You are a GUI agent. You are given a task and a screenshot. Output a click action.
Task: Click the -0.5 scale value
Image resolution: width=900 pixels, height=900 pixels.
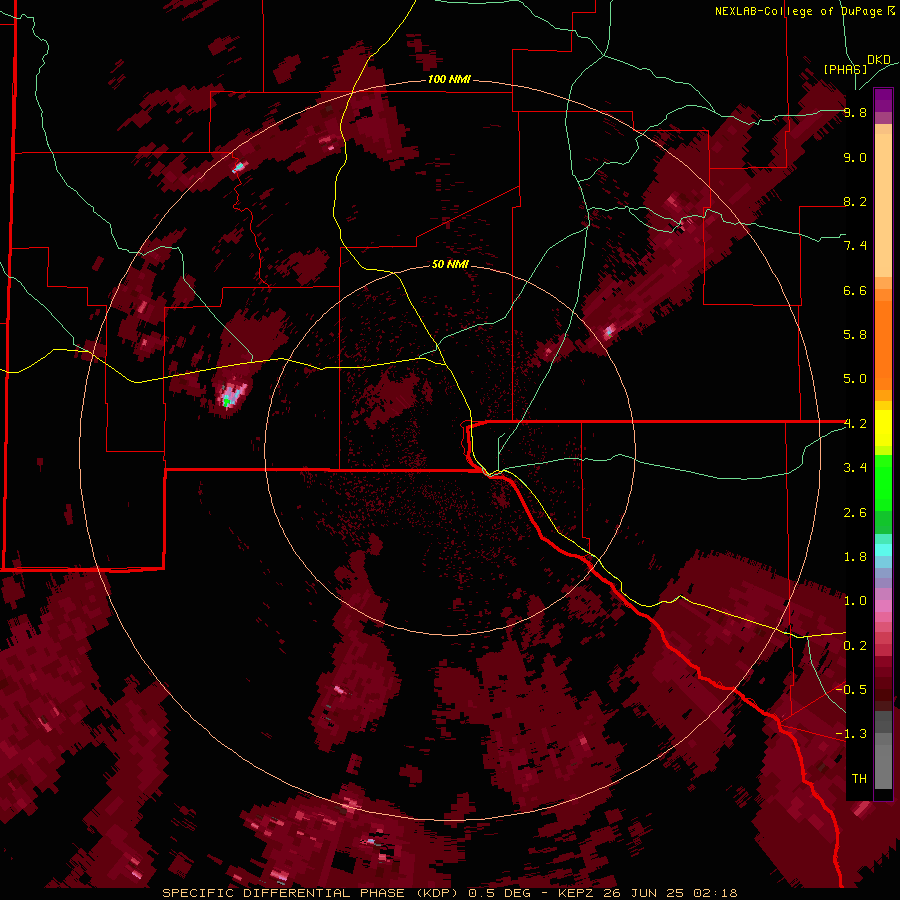click(x=851, y=690)
